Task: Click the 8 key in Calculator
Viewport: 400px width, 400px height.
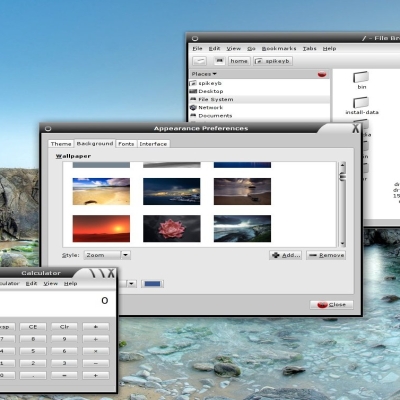Action: pyautogui.click(x=33, y=339)
